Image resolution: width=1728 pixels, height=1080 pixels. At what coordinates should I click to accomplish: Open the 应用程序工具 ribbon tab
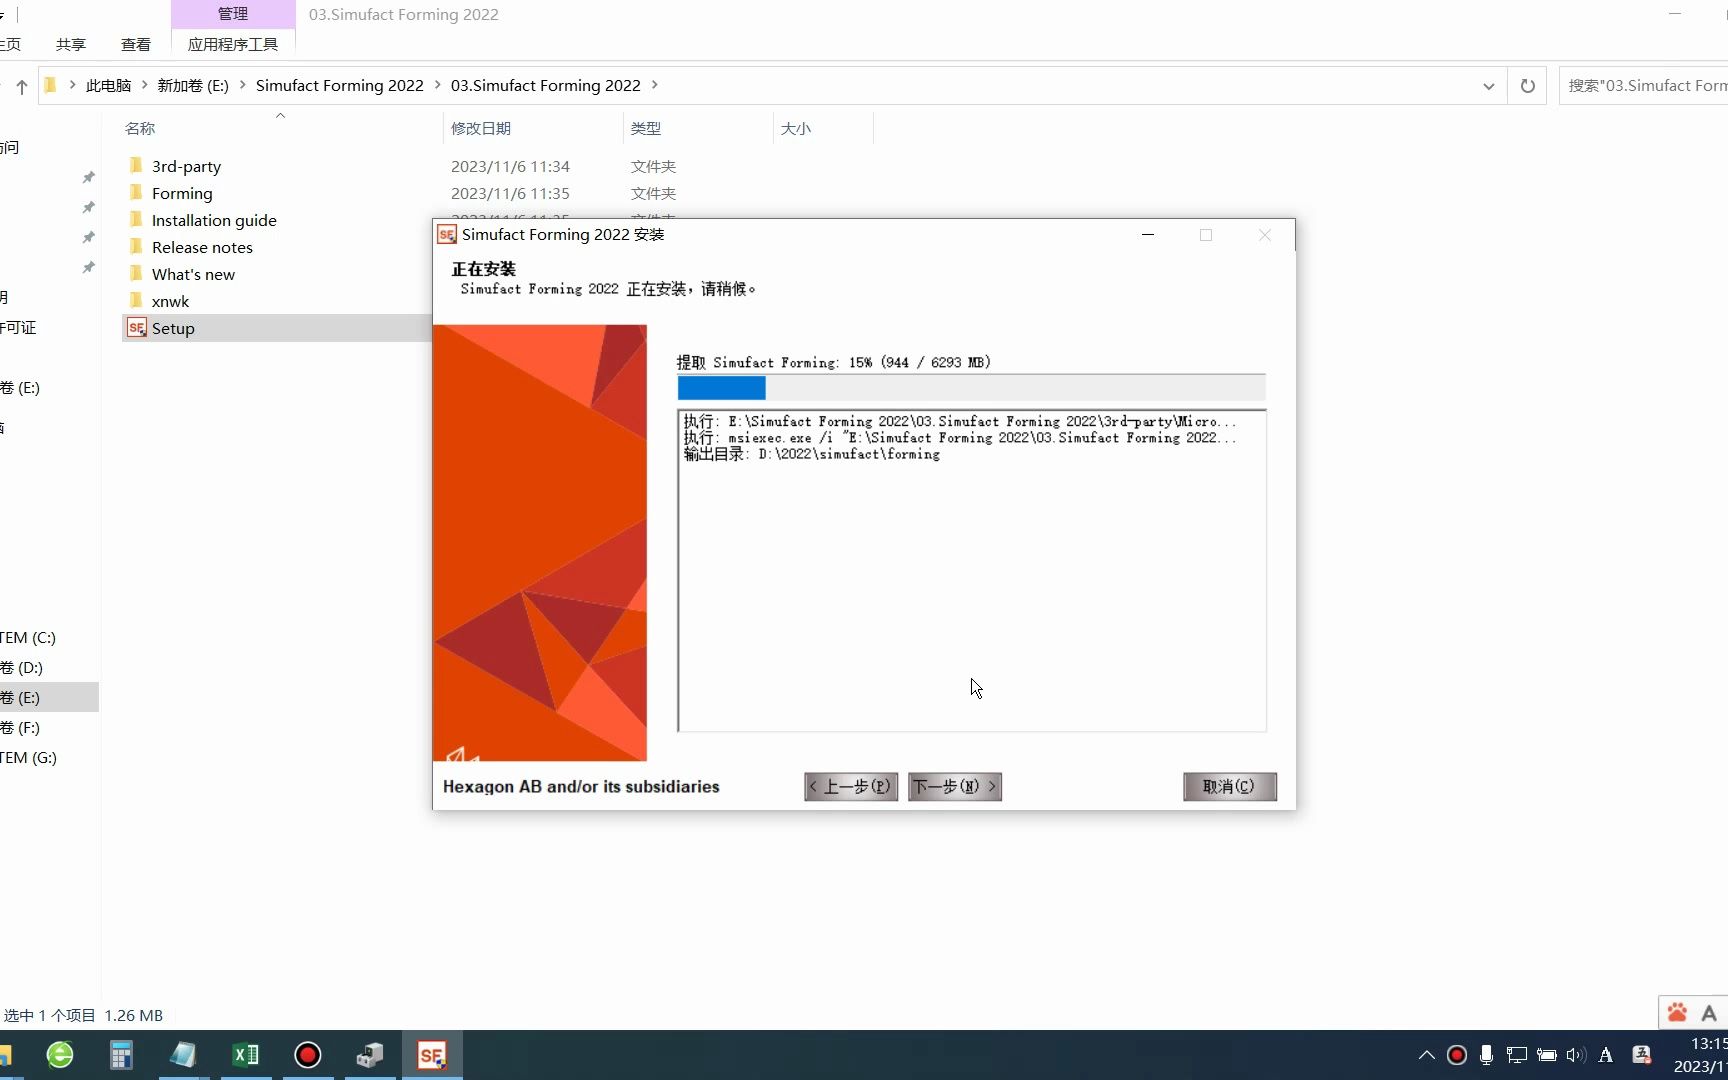pos(233,45)
